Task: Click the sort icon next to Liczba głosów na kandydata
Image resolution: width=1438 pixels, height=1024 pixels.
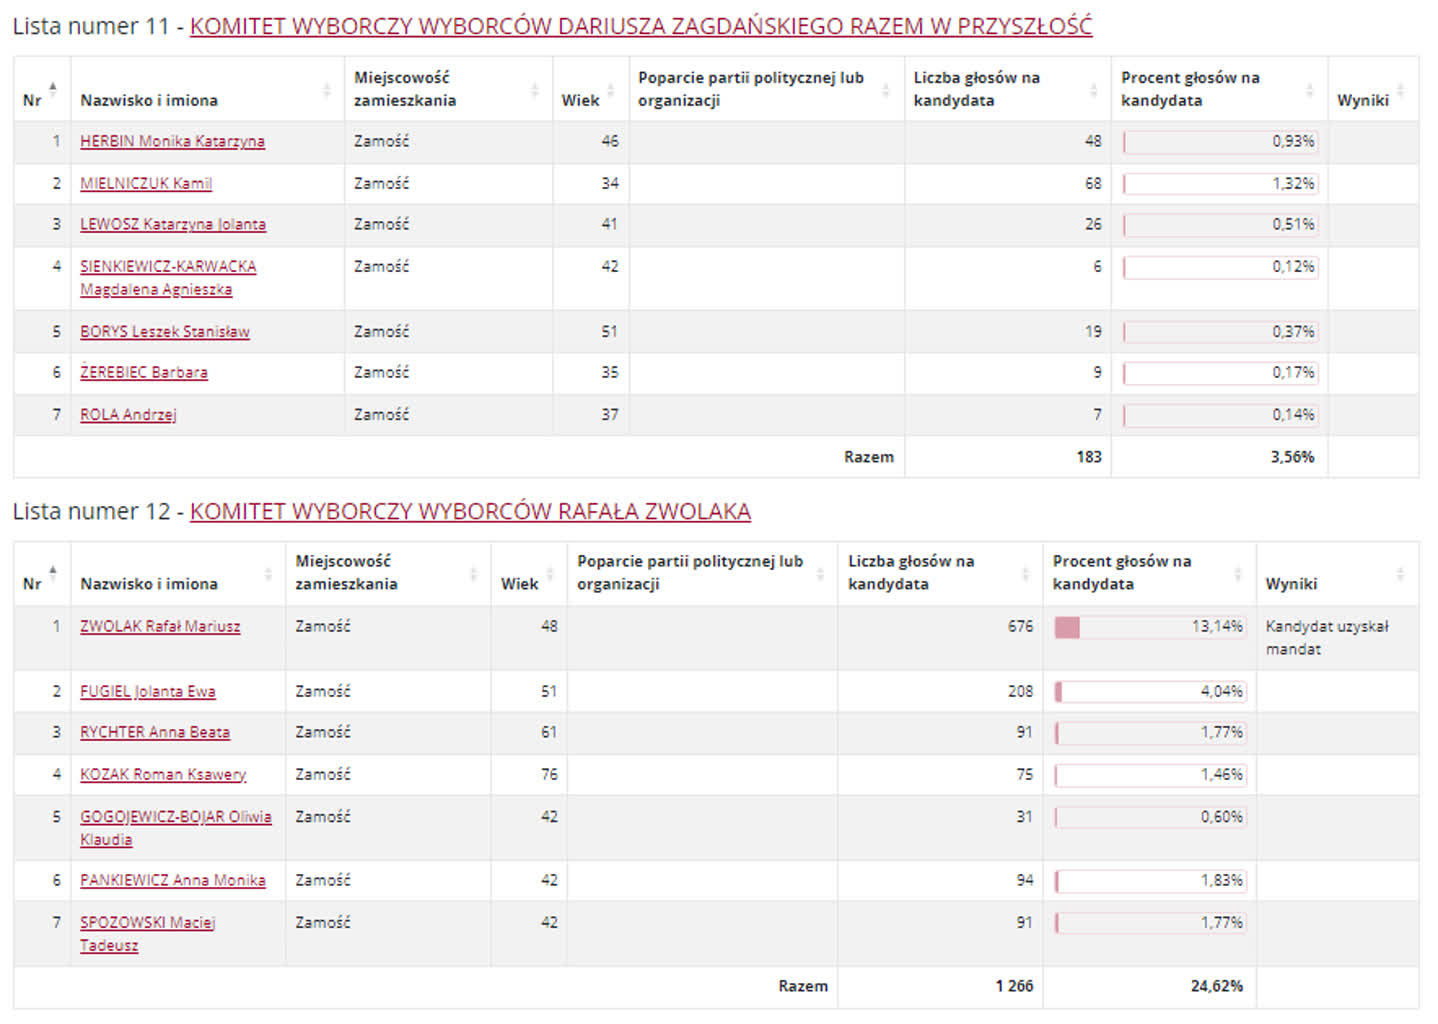Action: [1091, 90]
